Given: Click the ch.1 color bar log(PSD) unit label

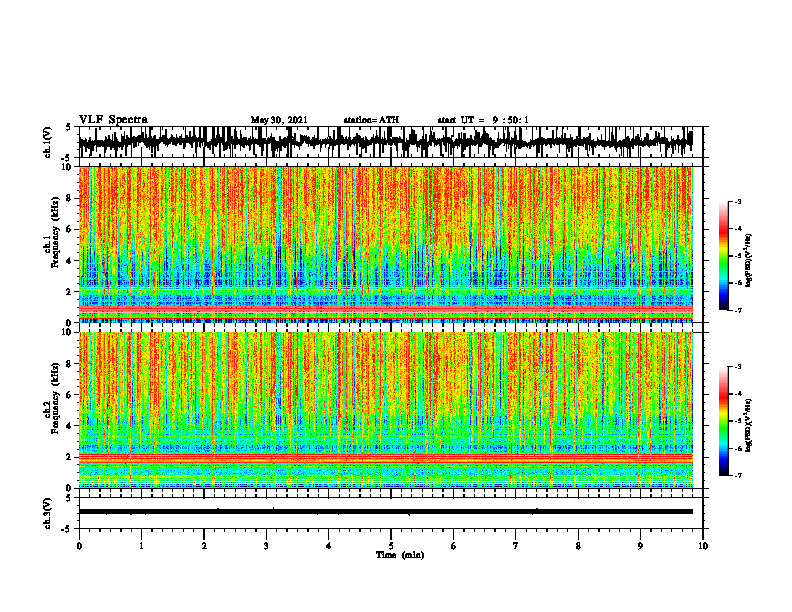Looking at the screenshot, I should pos(749,261).
